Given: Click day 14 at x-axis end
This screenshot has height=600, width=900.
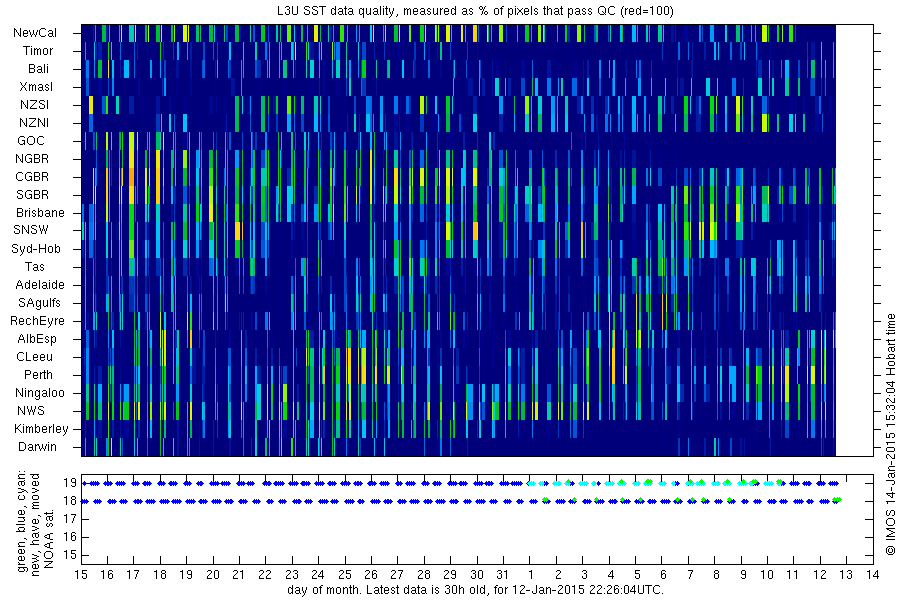Looking at the screenshot, I should point(873,575).
